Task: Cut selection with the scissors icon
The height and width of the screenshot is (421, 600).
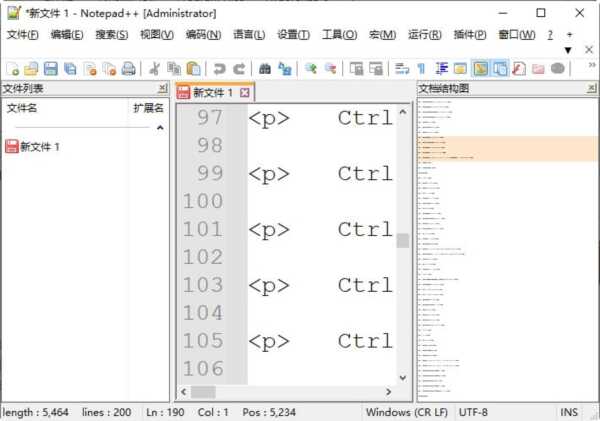Action: point(154,69)
